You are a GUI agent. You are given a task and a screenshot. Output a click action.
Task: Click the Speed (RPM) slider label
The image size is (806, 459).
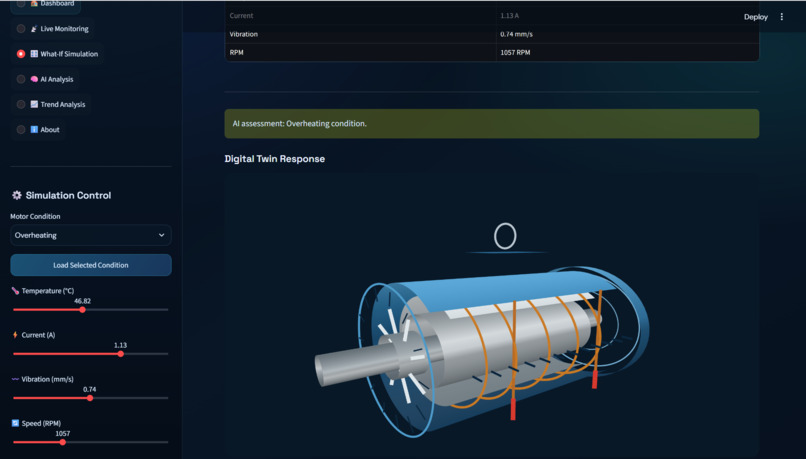[41, 424]
